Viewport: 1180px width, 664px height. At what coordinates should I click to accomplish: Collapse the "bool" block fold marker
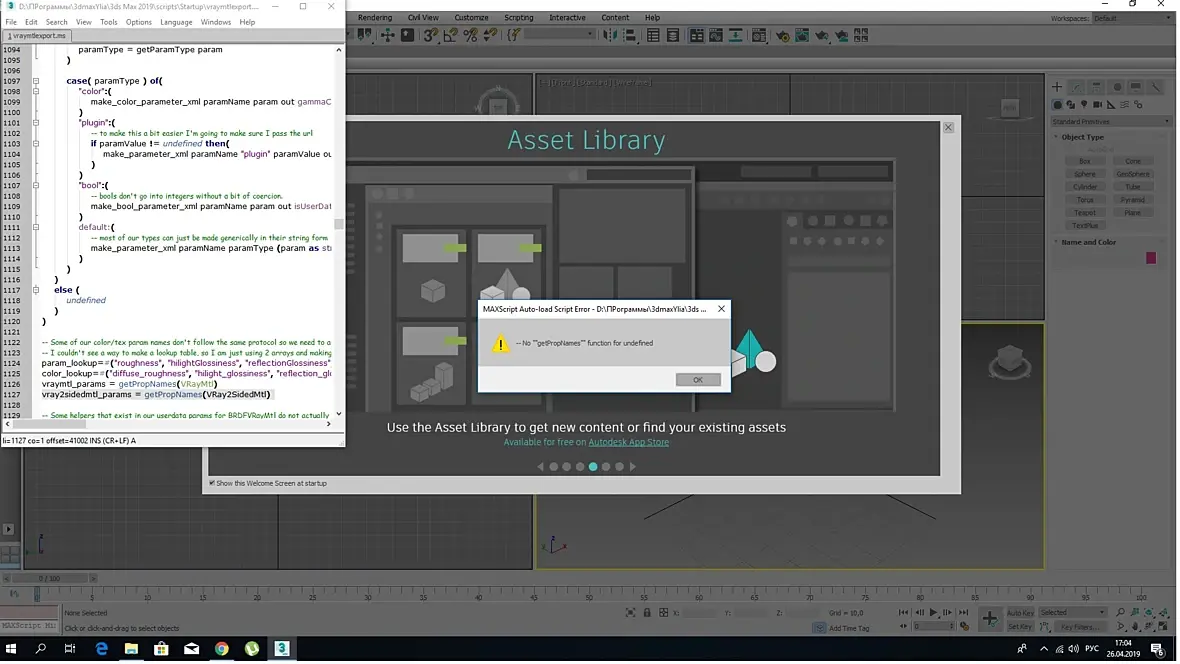[x=35, y=186]
